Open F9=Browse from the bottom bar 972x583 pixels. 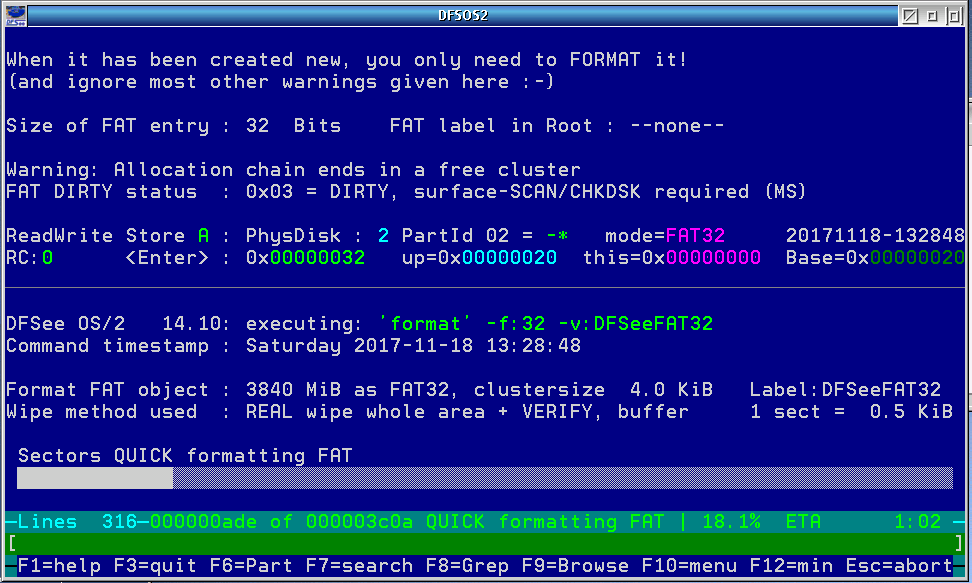point(577,566)
